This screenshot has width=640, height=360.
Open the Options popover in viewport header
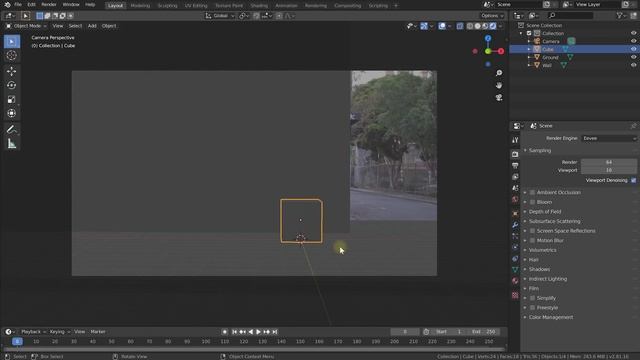click(492, 16)
